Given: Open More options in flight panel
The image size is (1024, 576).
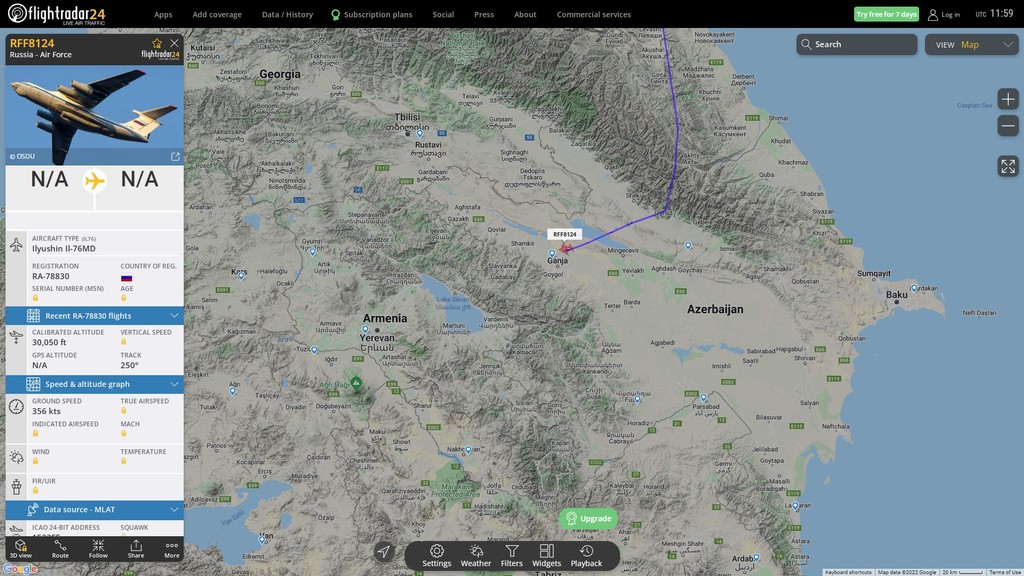Looking at the screenshot, I should point(172,549).
